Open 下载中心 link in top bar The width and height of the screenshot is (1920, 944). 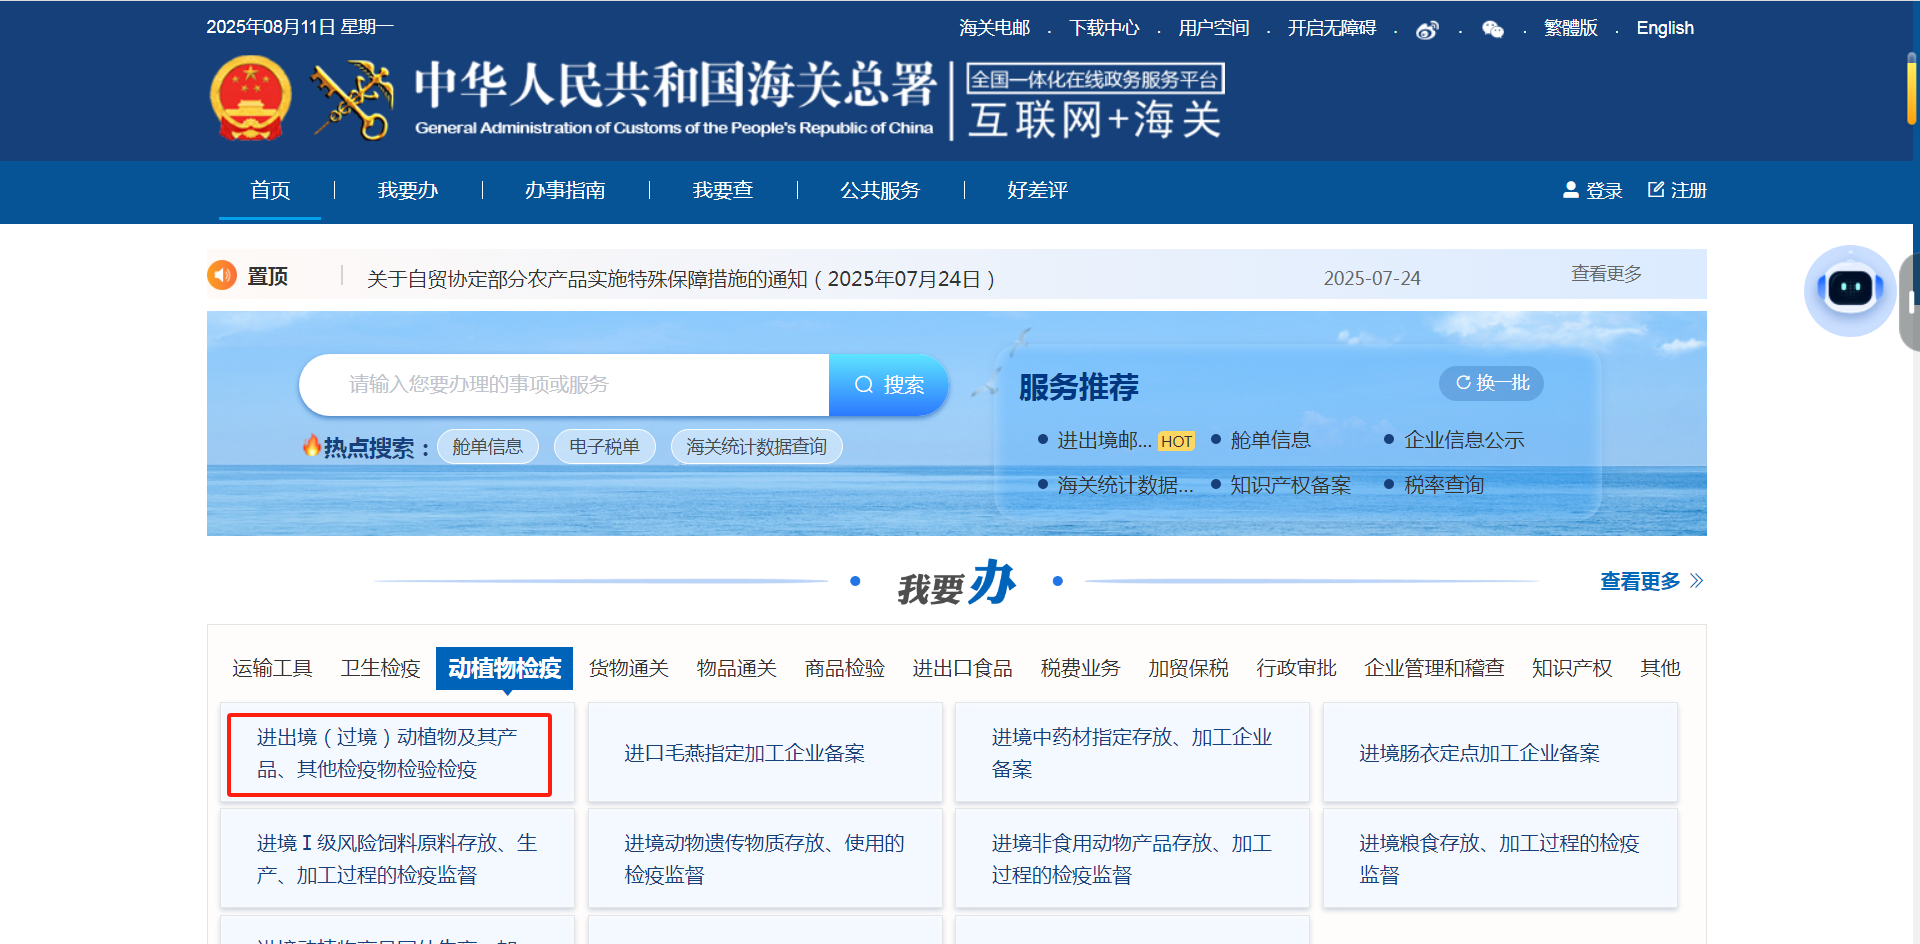click(x=1104, y=28)
